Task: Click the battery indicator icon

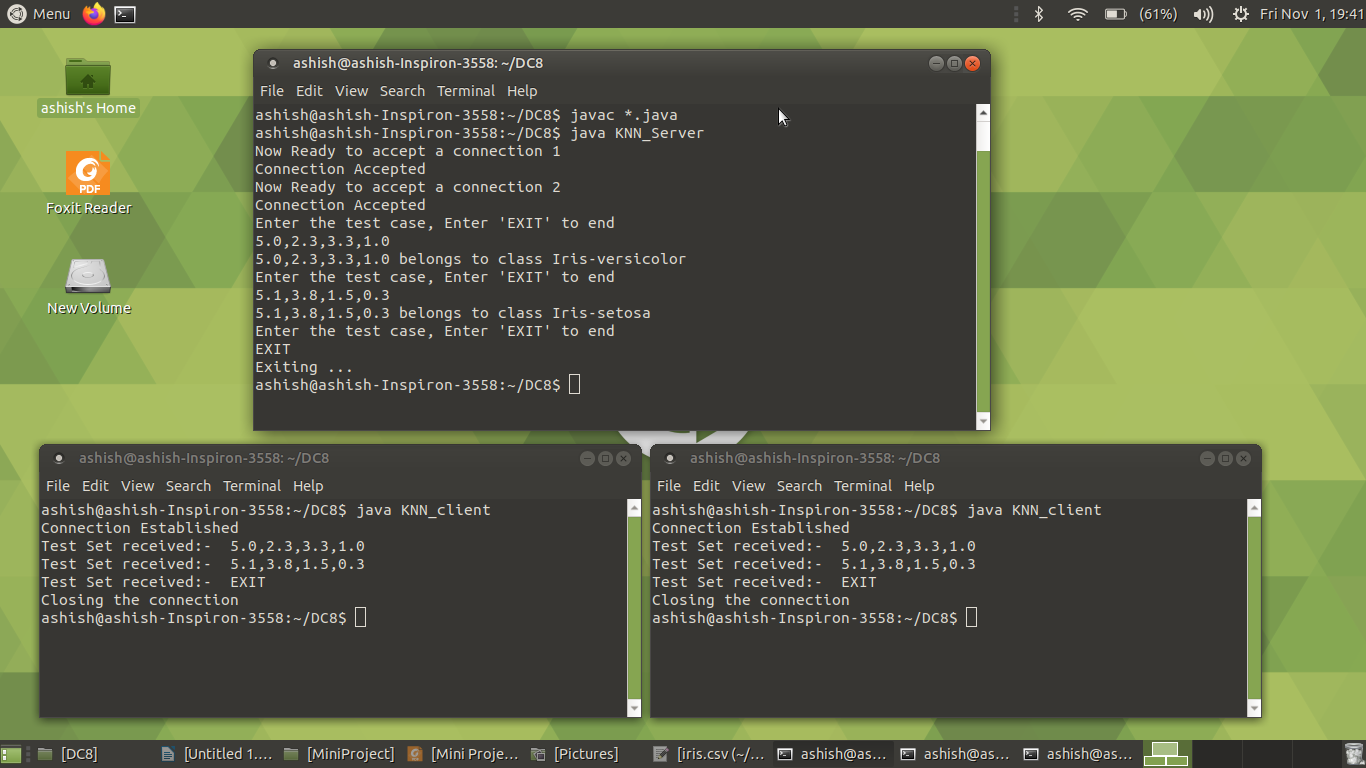Action: 1115,14
